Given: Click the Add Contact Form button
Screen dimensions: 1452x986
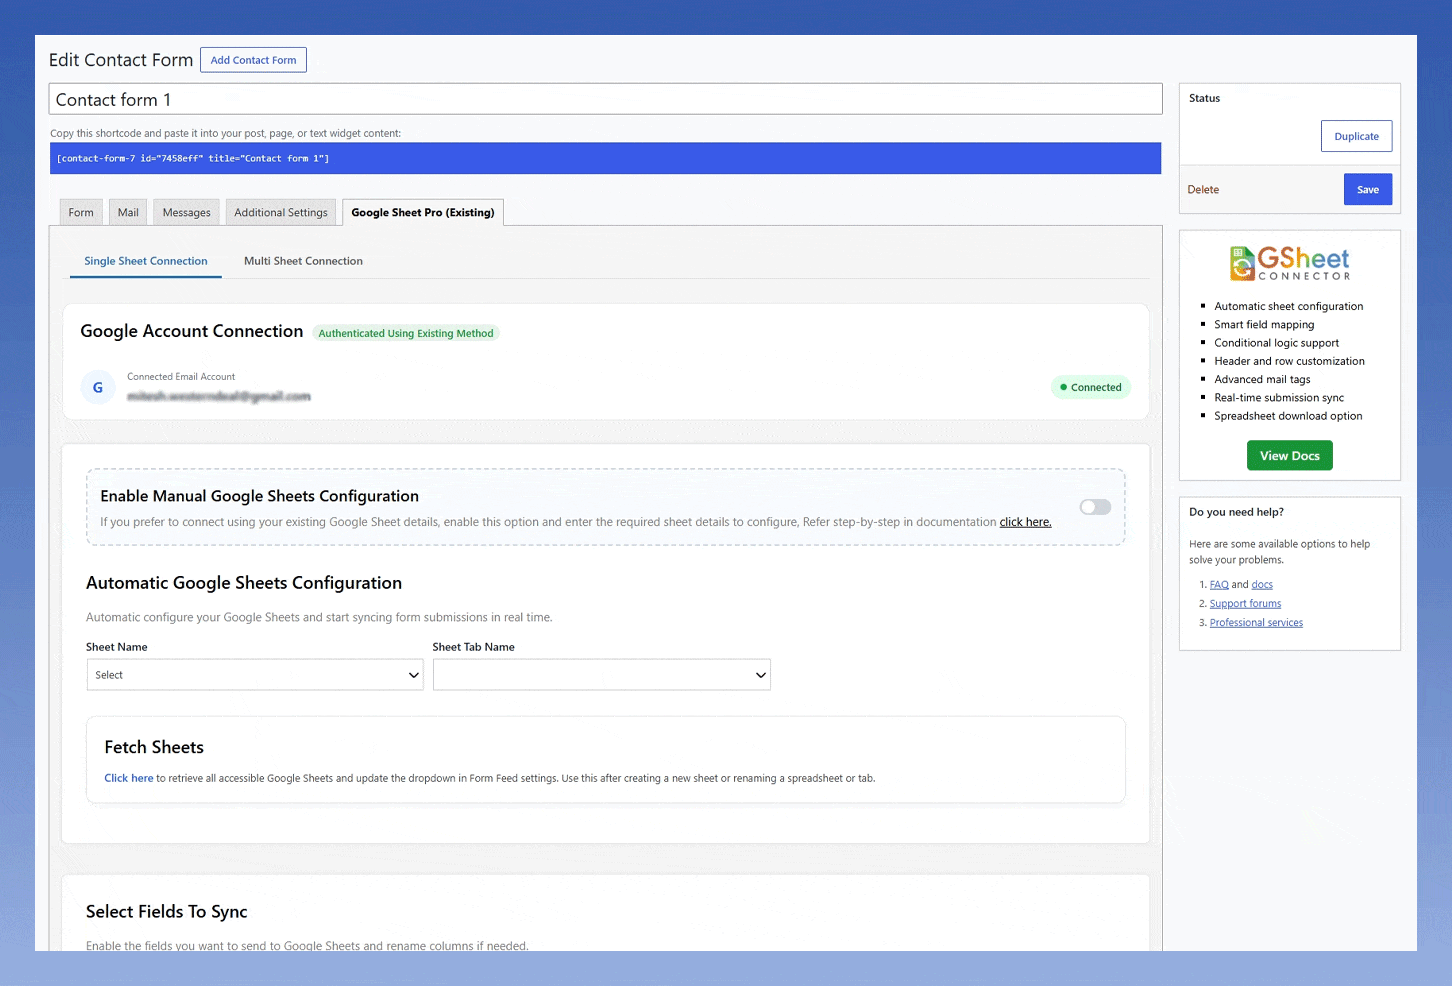Looking at the screenshot, I should [253, 60].
